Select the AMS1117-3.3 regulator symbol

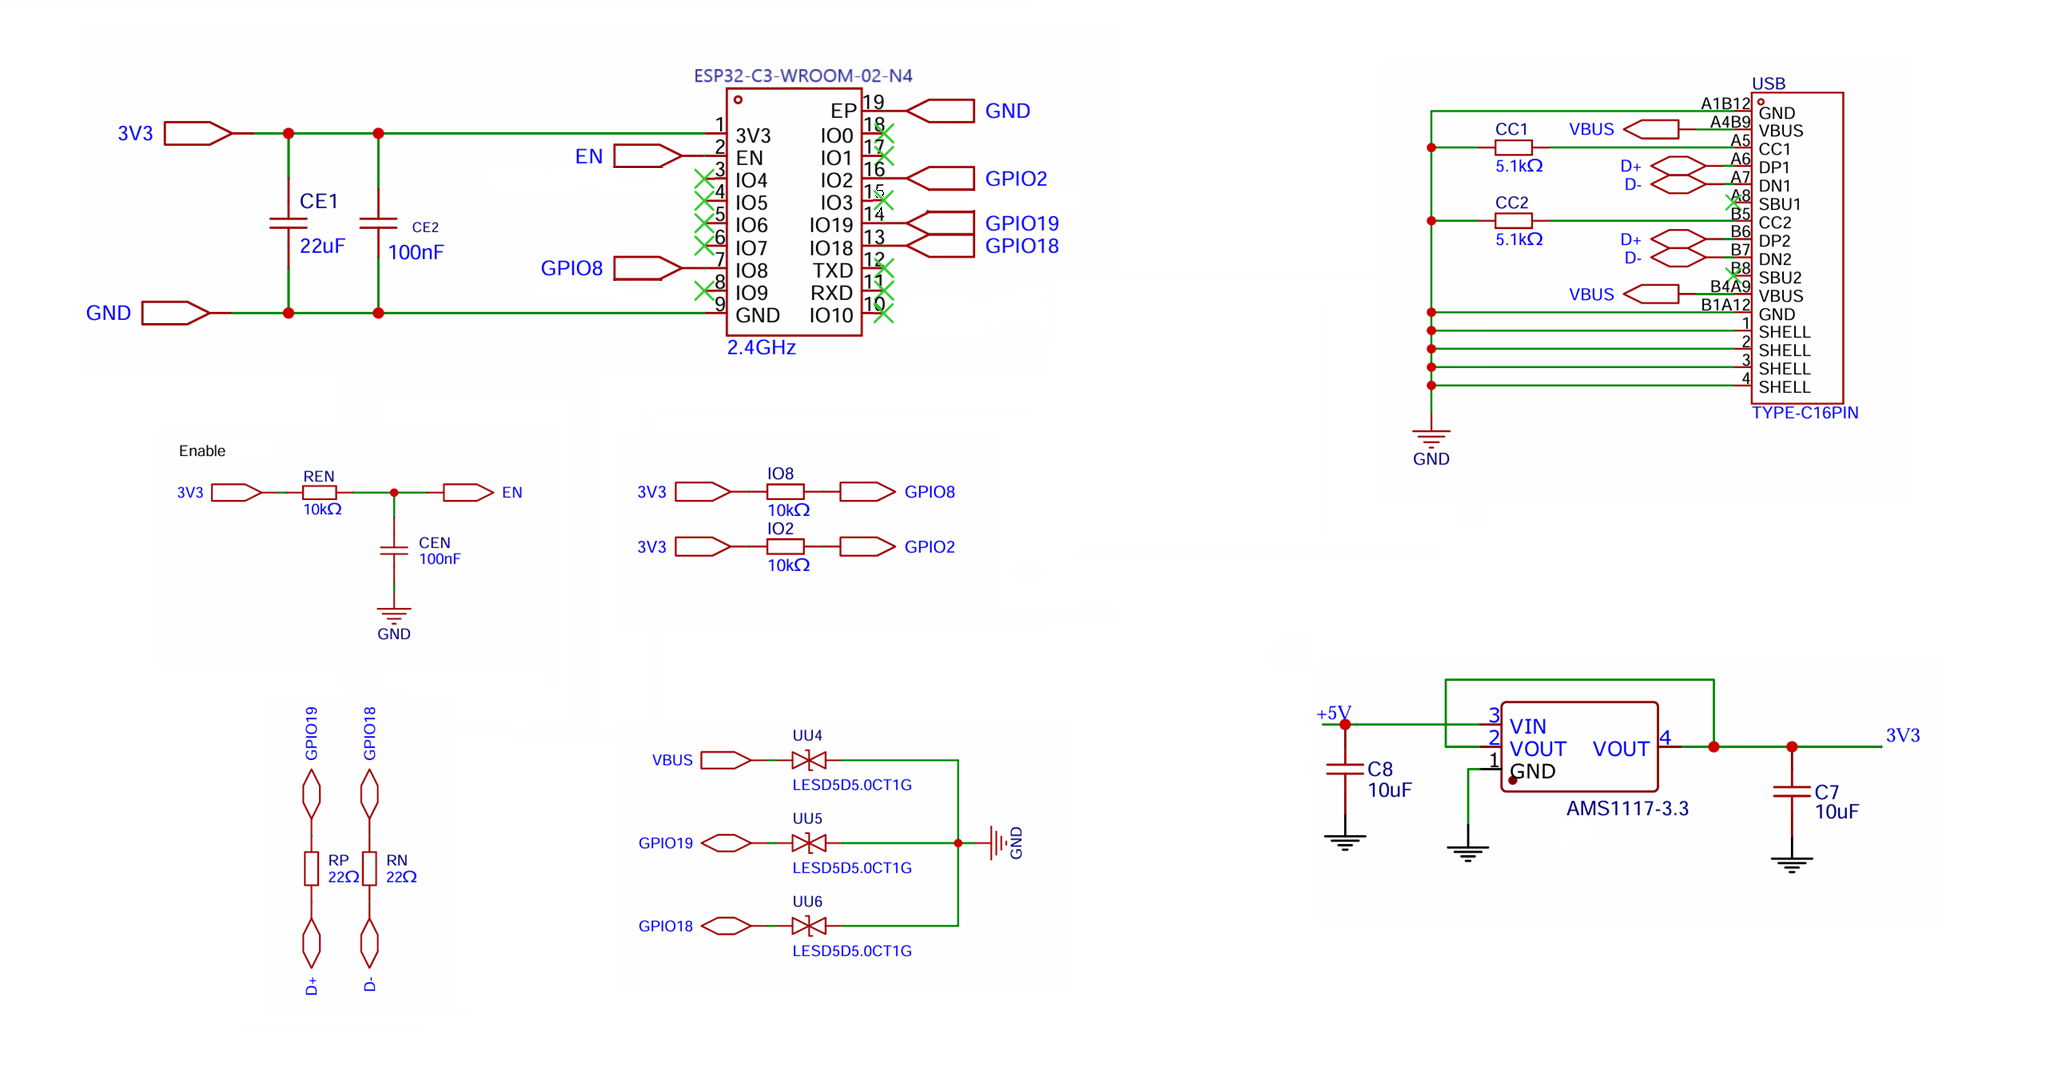1579,747
